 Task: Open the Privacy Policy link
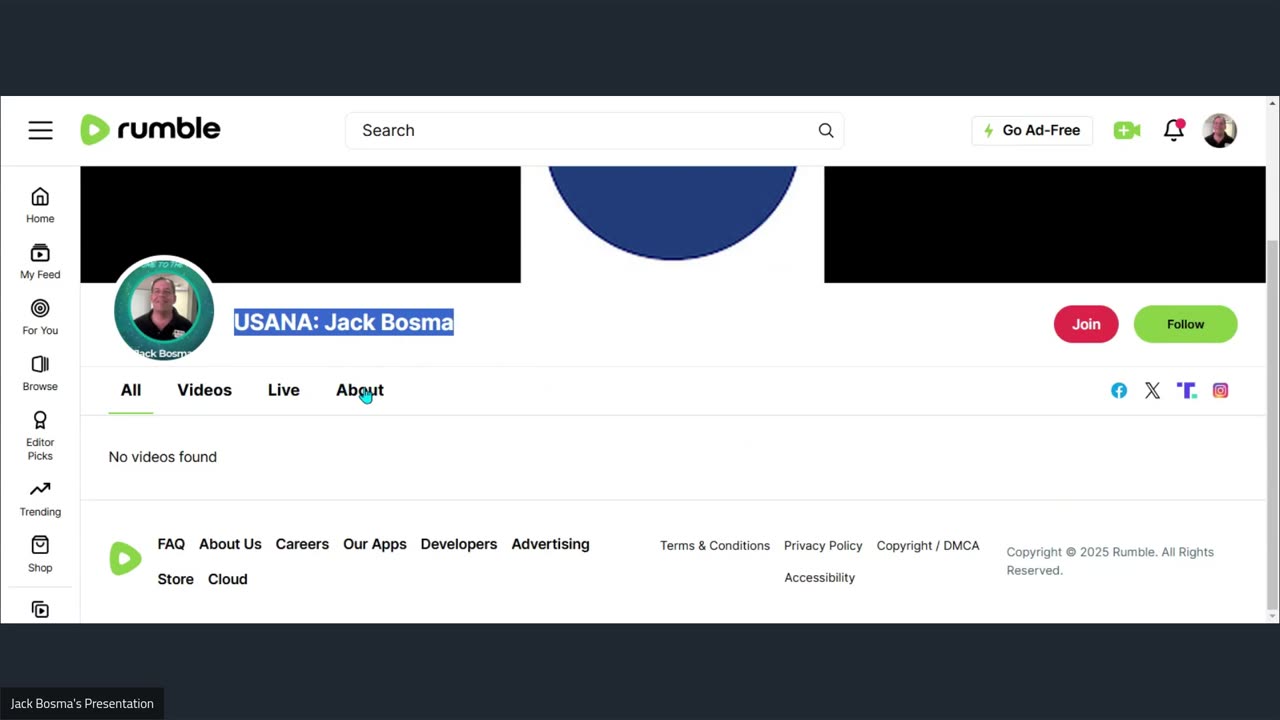pos(823,545)
